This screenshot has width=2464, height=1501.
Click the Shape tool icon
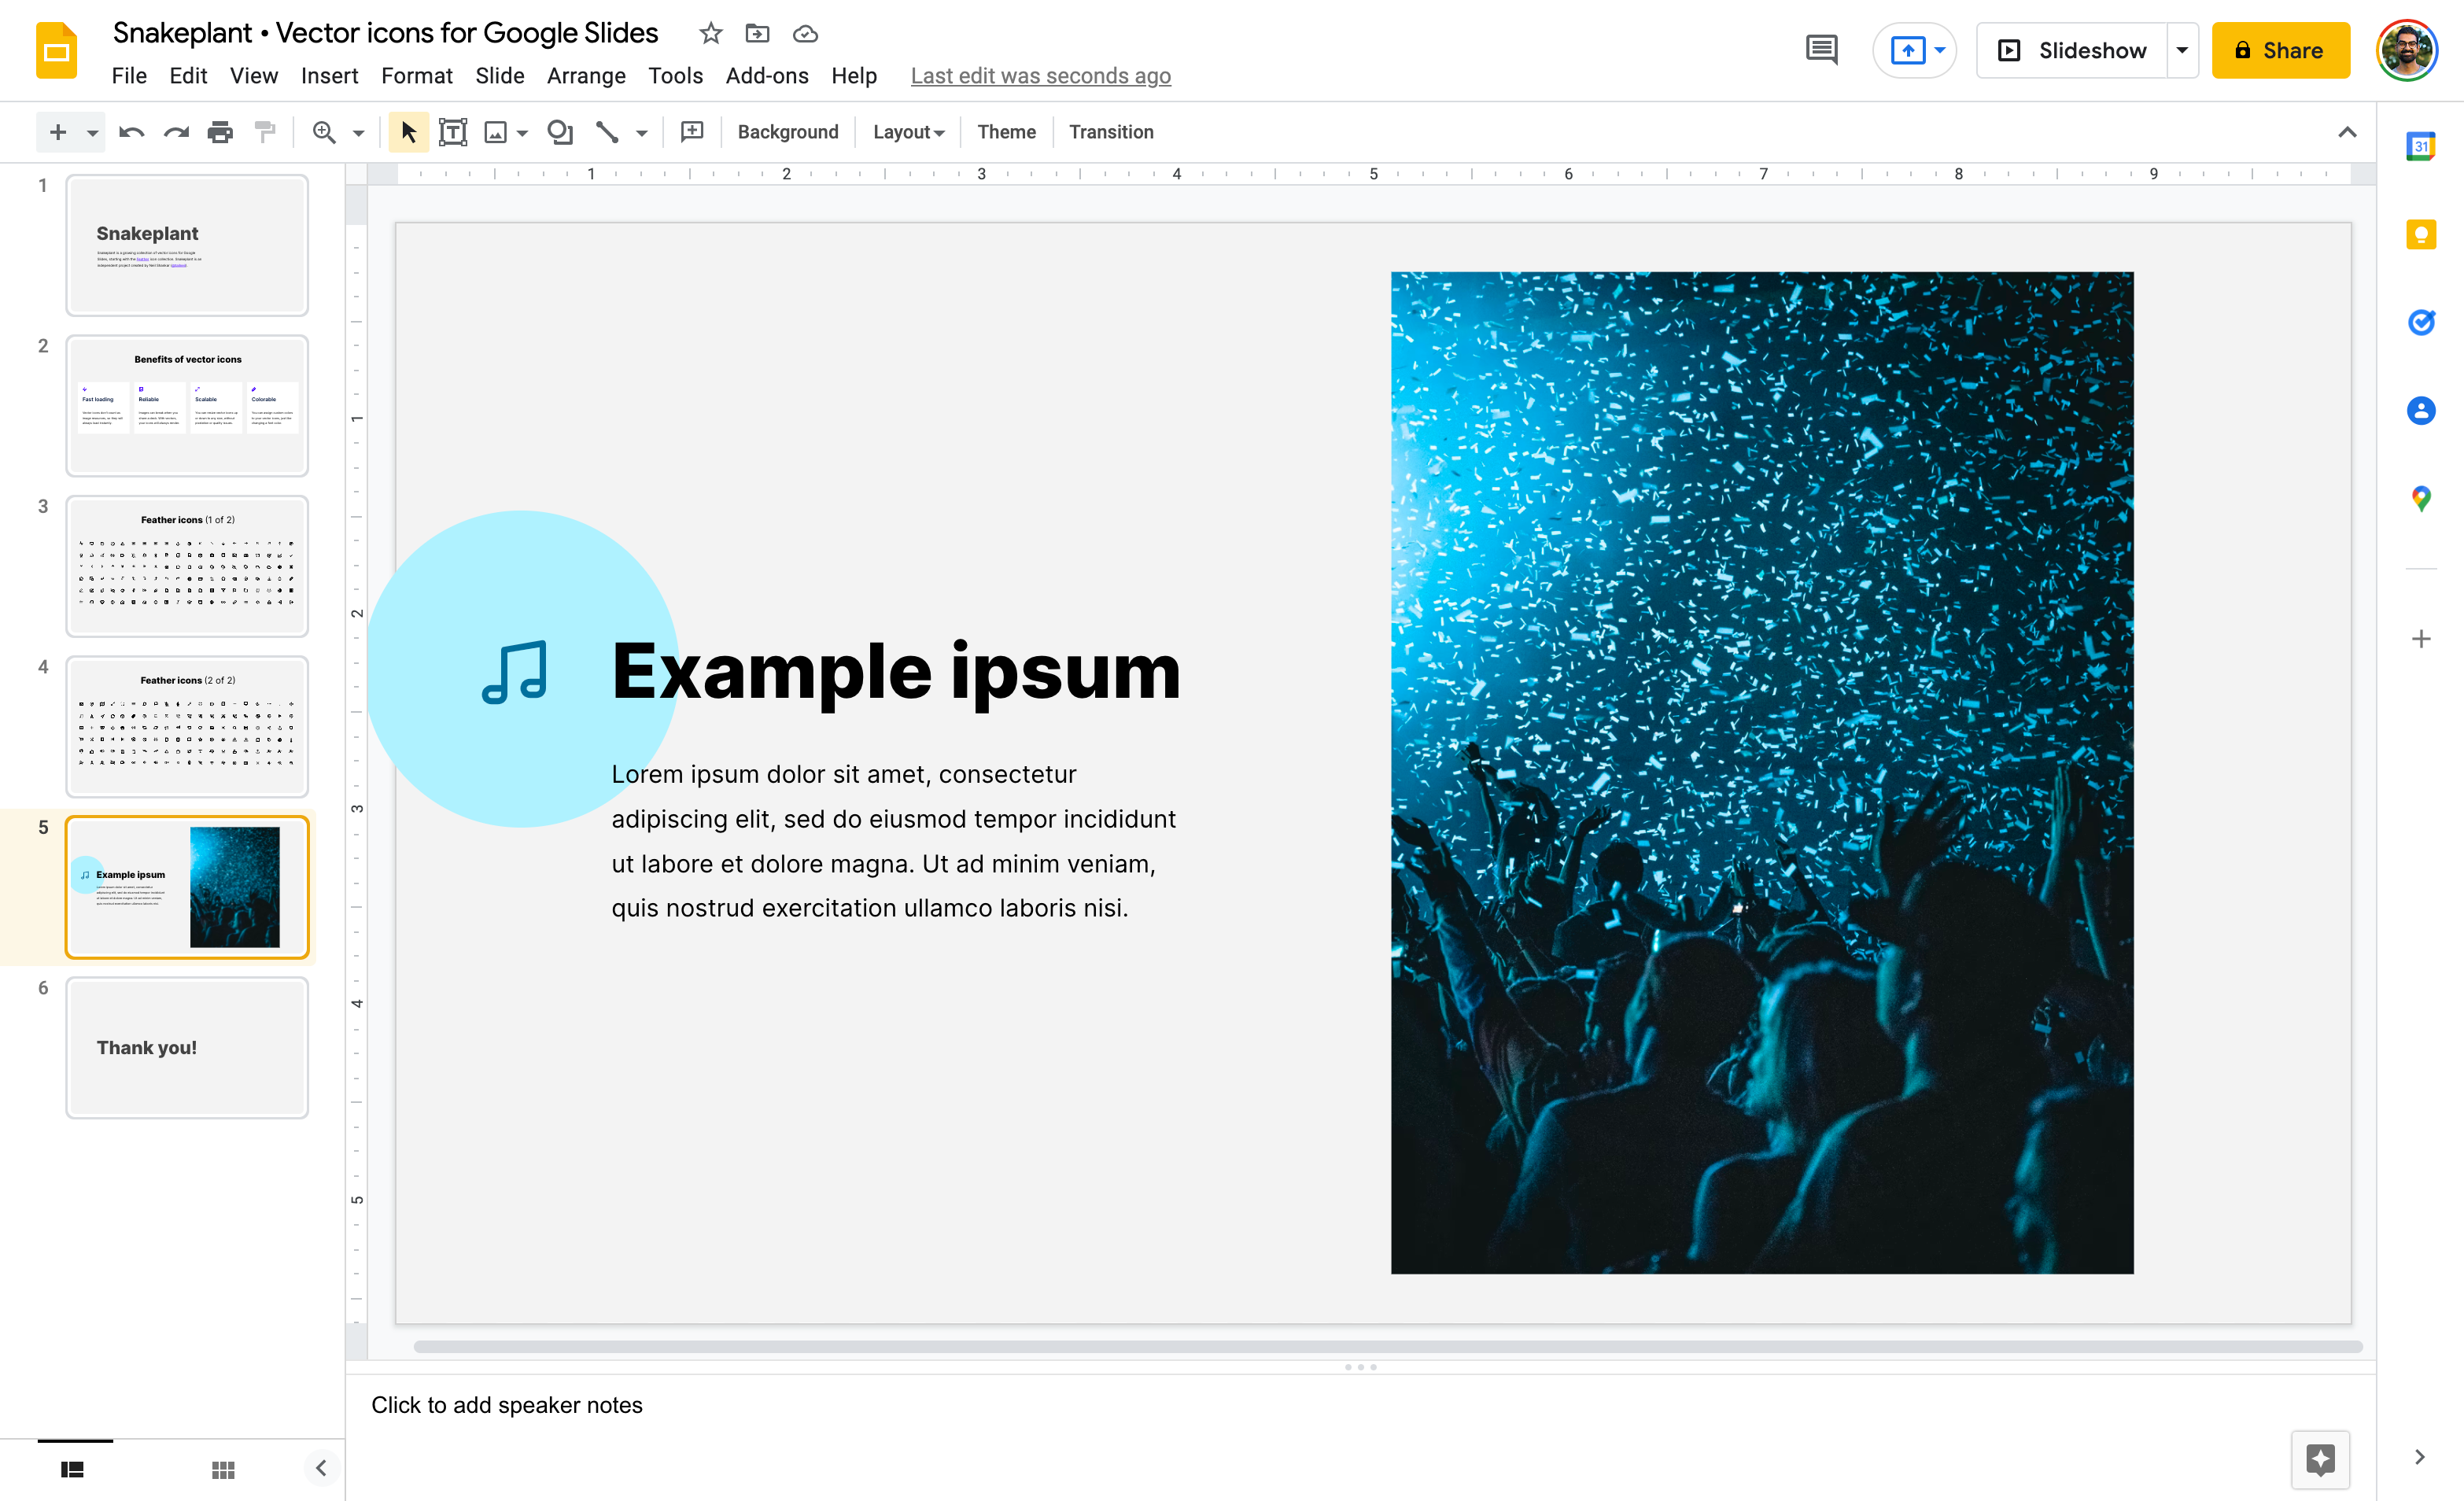point(560,132)
